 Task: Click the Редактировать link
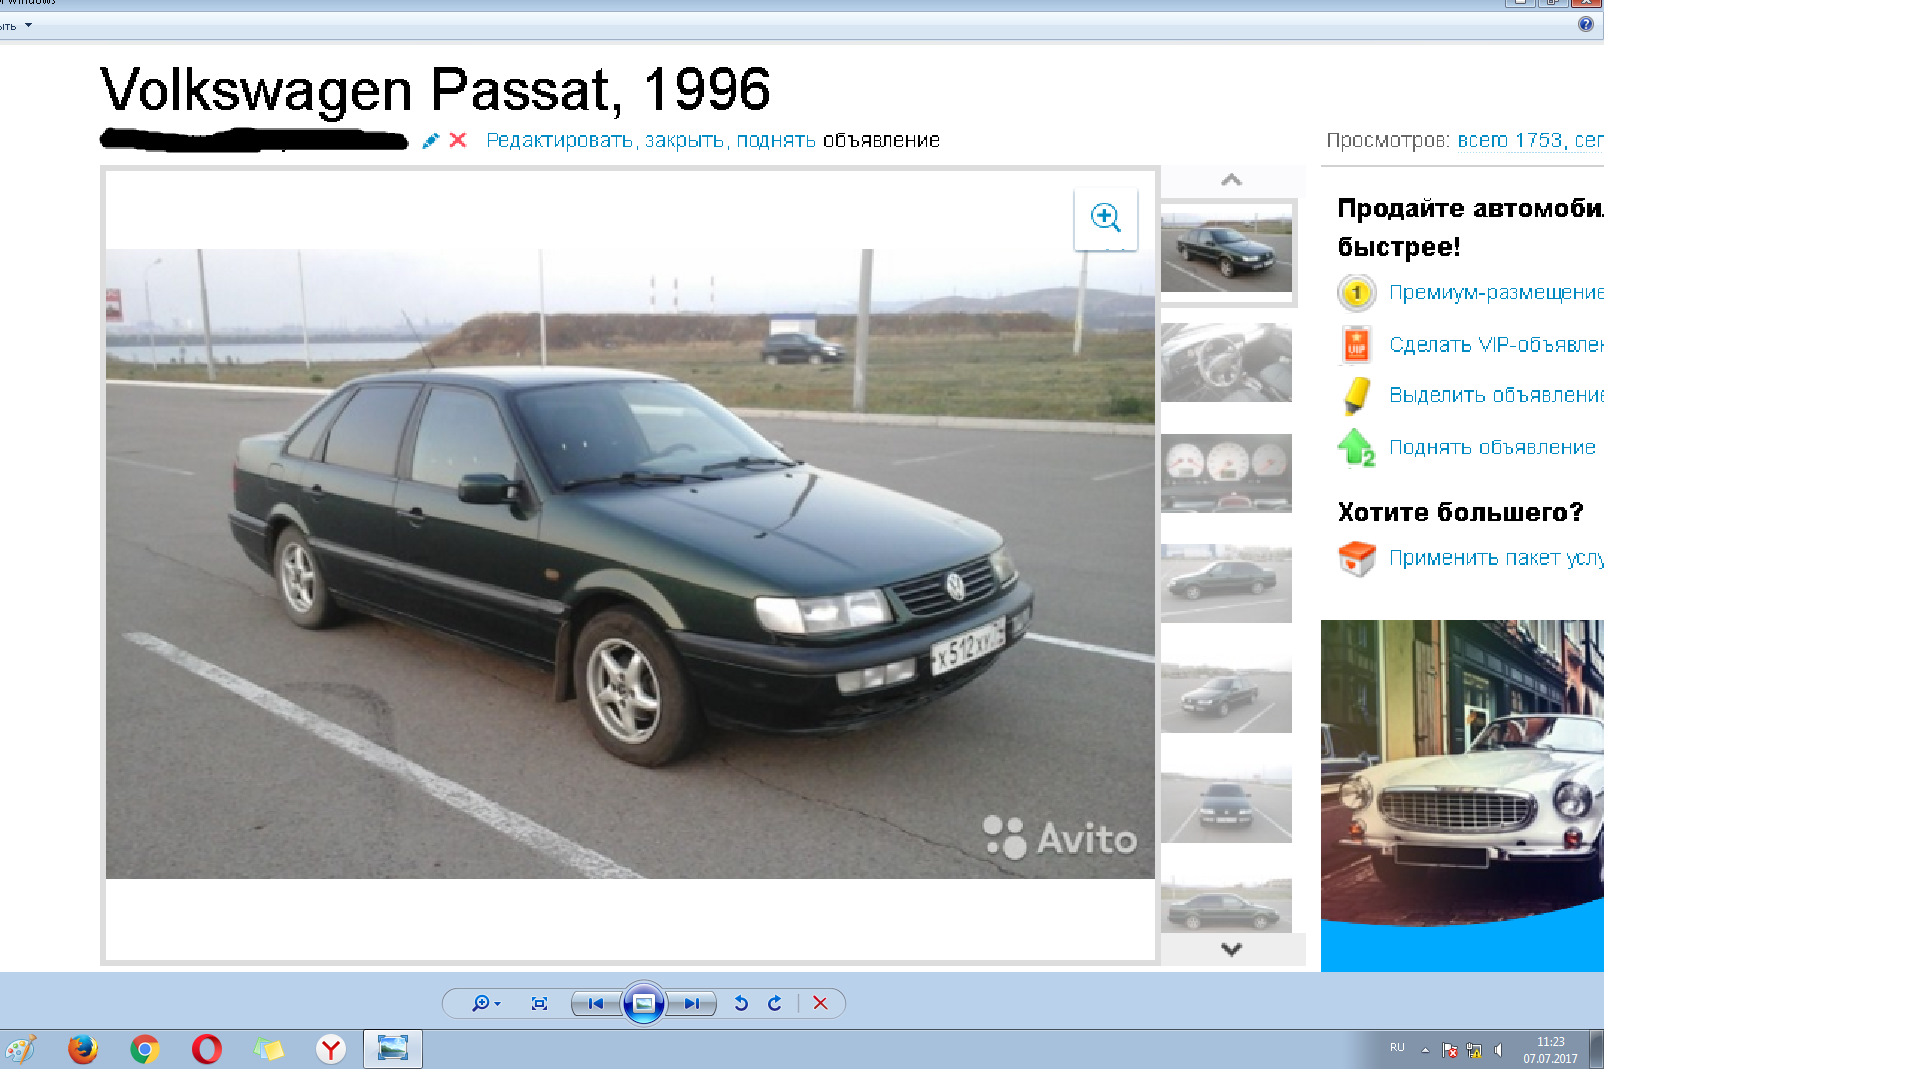point(559,141)
